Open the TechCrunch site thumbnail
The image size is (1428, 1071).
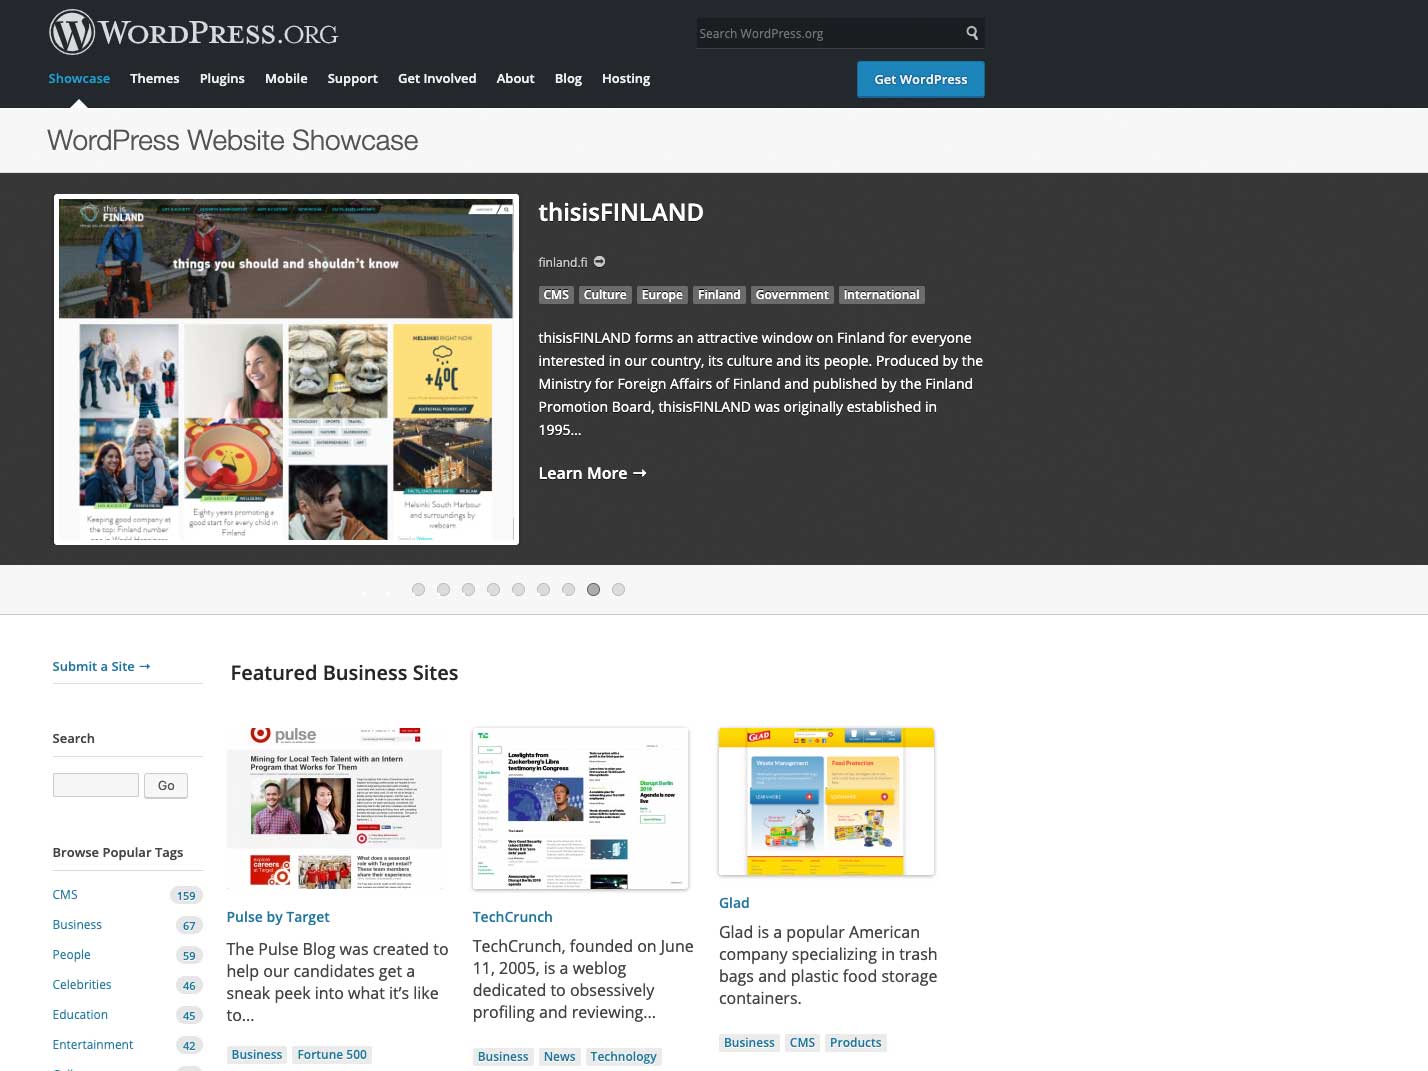point(581,808)
